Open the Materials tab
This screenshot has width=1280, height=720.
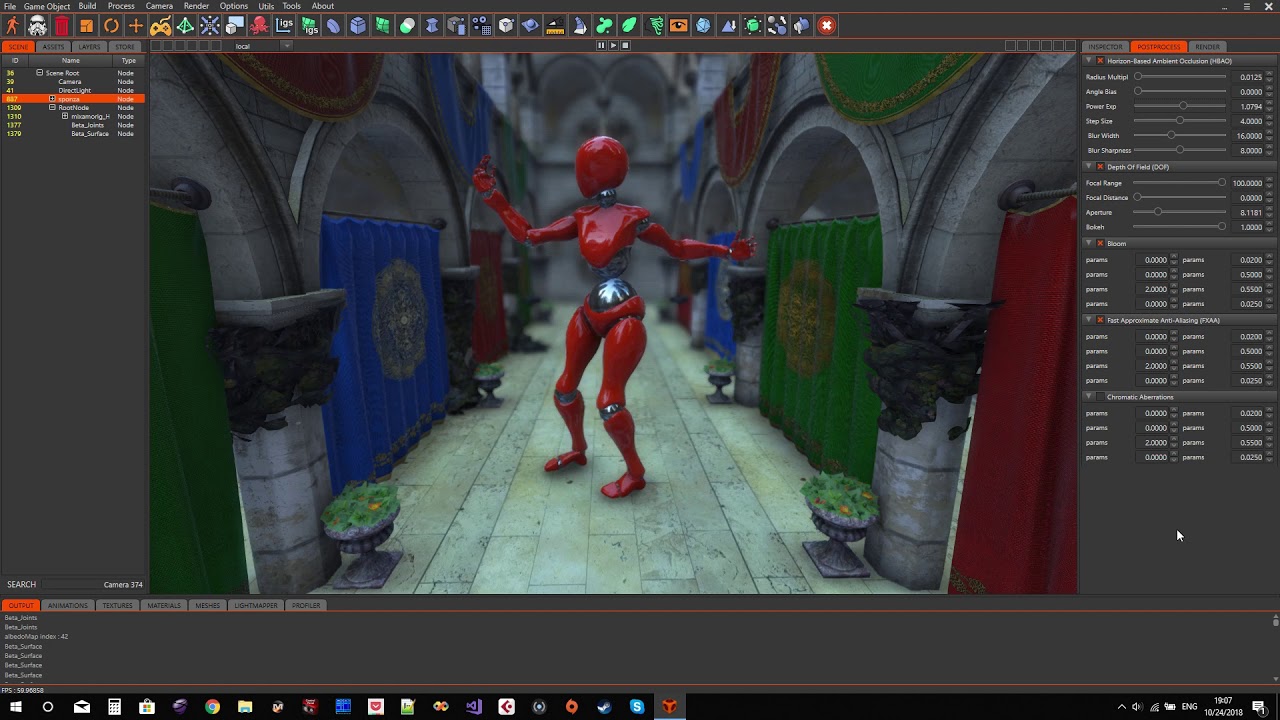click(164, 605)
